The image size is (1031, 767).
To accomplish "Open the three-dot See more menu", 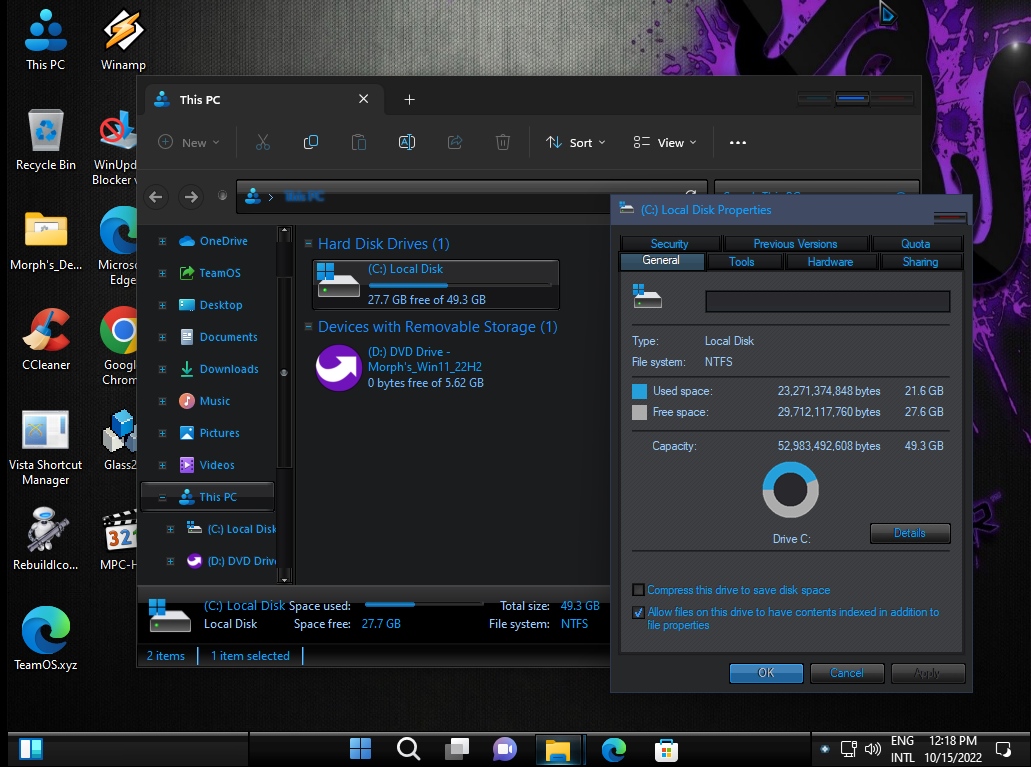I will tap(738, 143).
